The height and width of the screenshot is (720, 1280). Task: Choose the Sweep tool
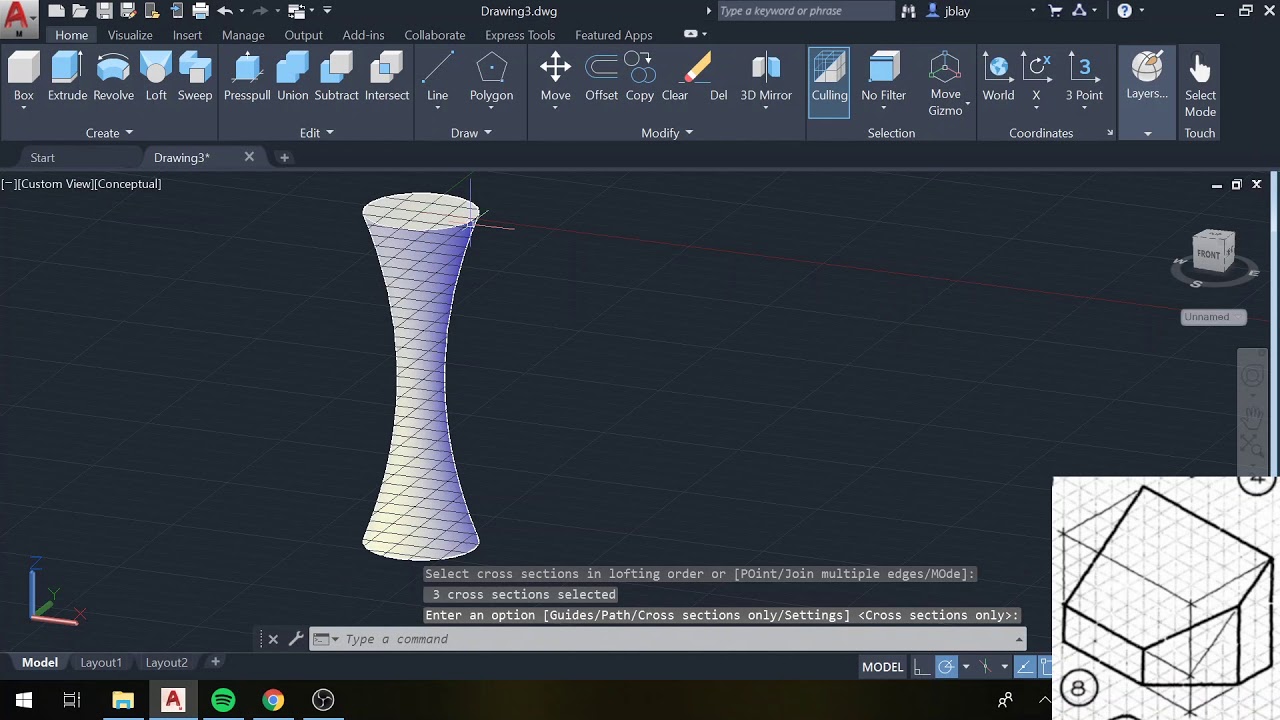click(x=195, y=78)
